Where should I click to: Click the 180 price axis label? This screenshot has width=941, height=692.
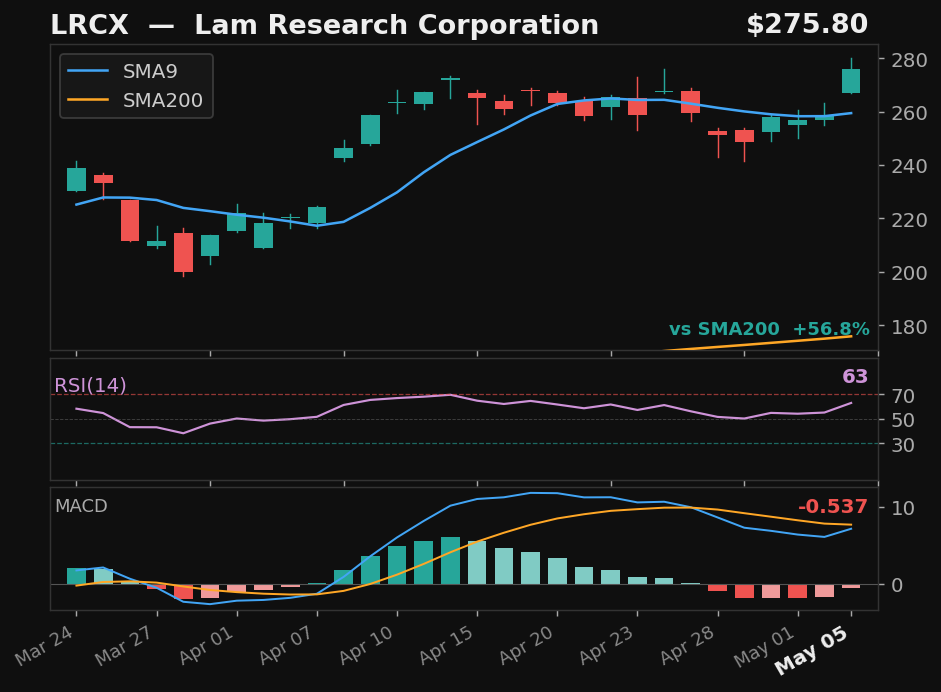pyautogui.click(x=909, y=327)
